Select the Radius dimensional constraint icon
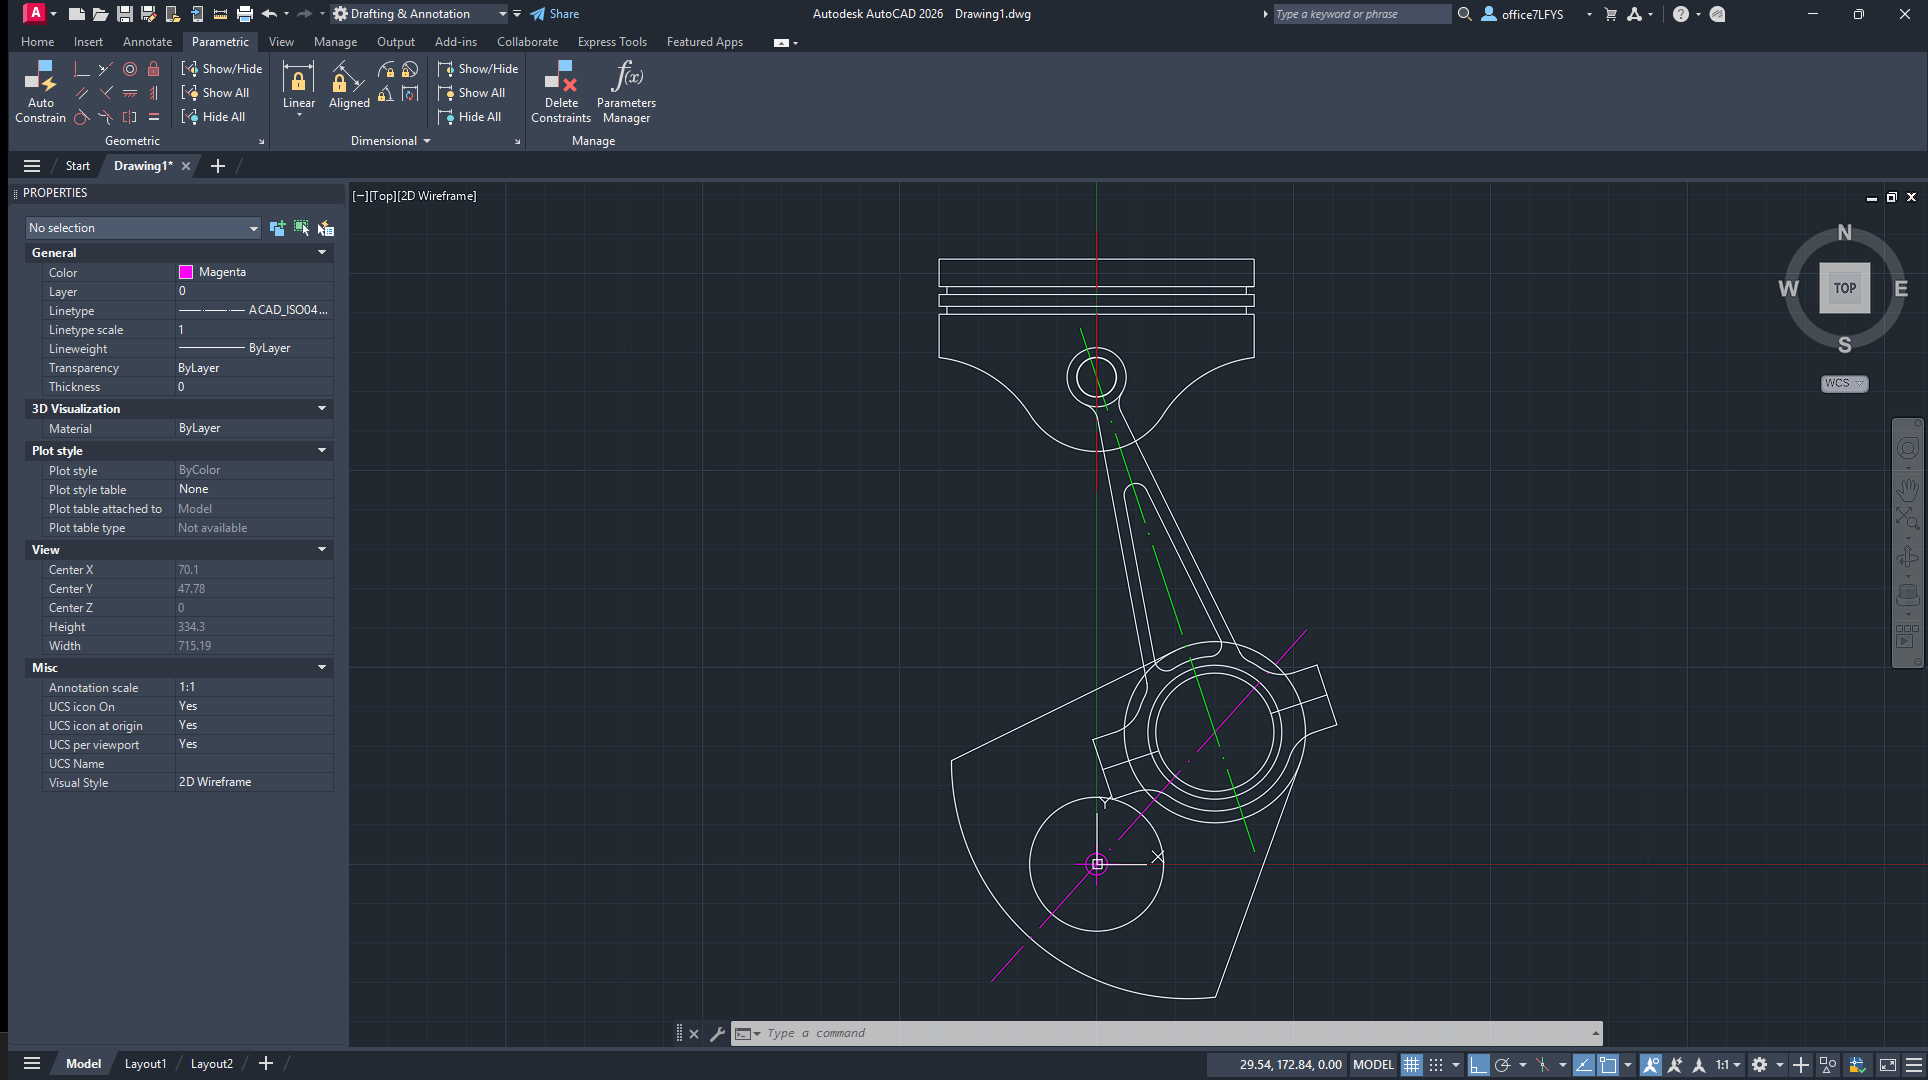1928x1080 pixels. click(x=386, y=69)
